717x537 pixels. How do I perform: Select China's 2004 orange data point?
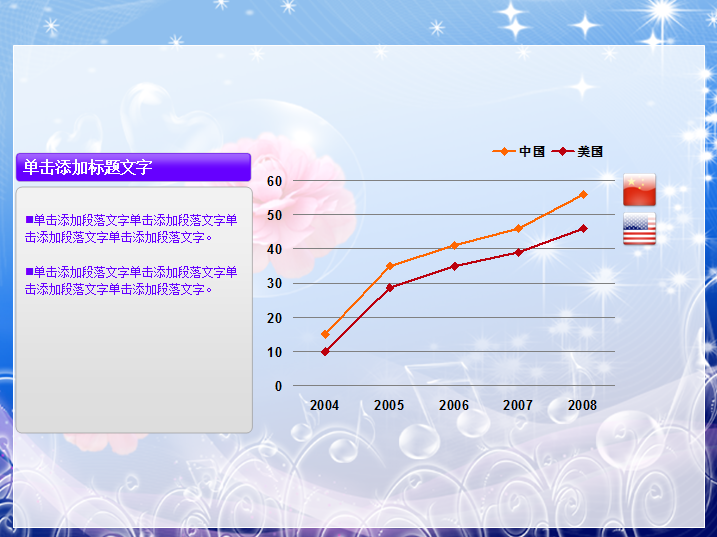point(325,334)
